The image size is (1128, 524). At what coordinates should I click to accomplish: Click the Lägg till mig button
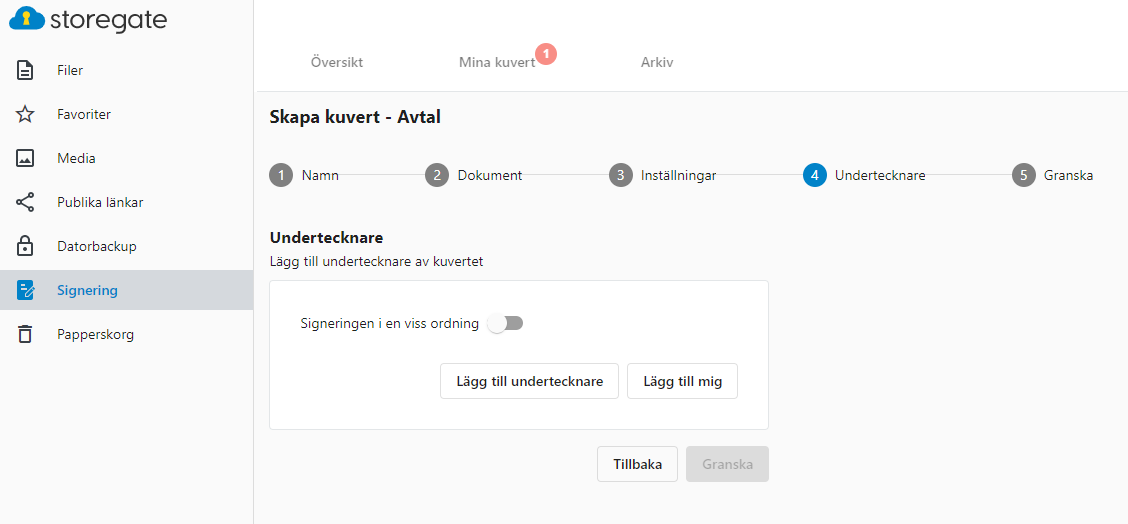(x=683, y=381)
